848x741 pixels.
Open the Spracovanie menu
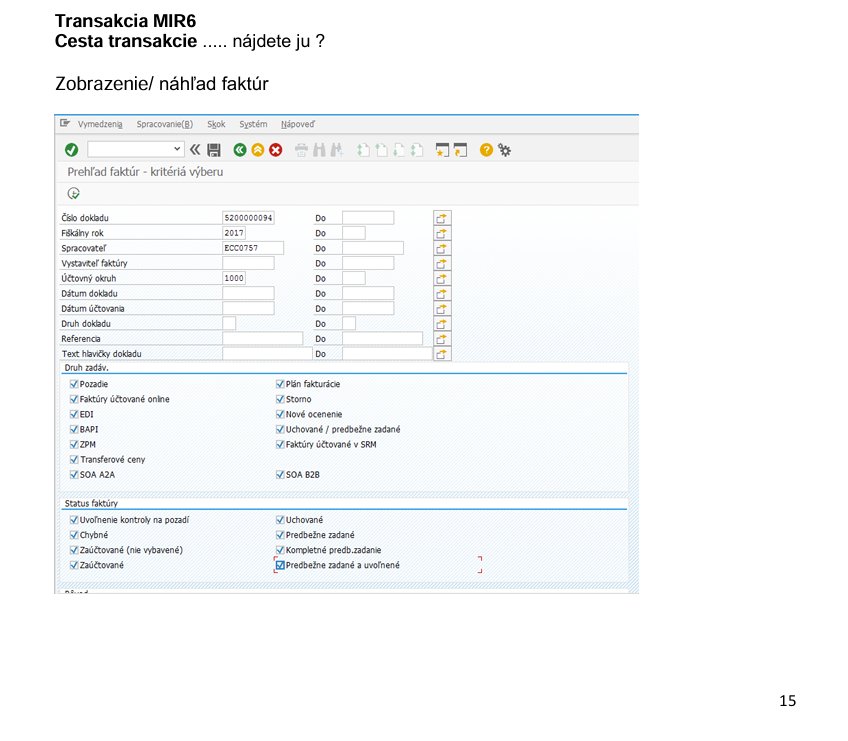tap(164, 124)
